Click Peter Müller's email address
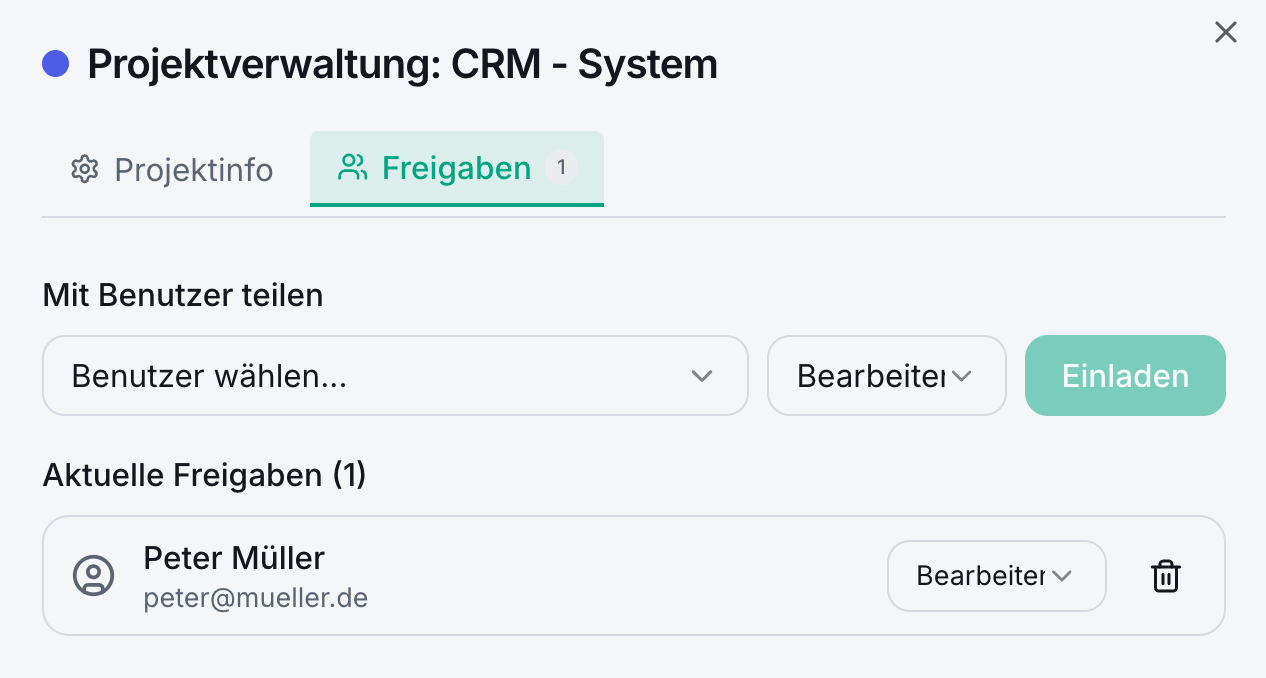This screenshot has width=1266, height=678. tap(256, 598)
